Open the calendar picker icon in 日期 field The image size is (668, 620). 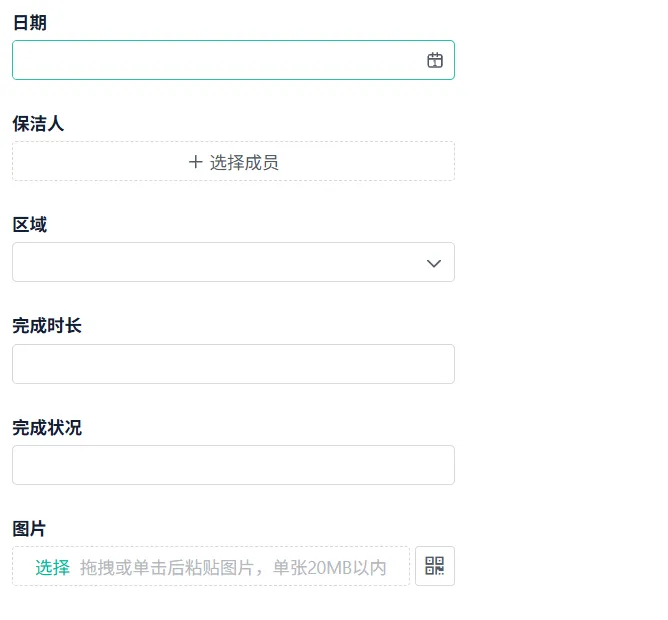[435, 60]
